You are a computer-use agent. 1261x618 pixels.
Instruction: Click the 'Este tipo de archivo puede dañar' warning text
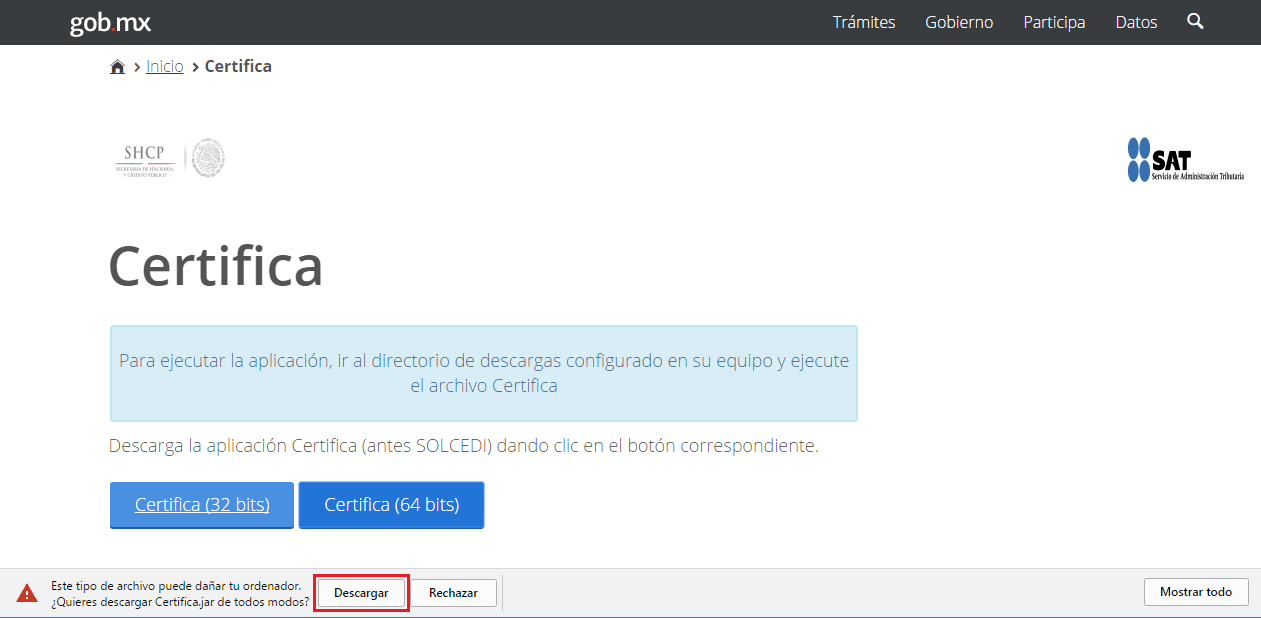(180, 594)
